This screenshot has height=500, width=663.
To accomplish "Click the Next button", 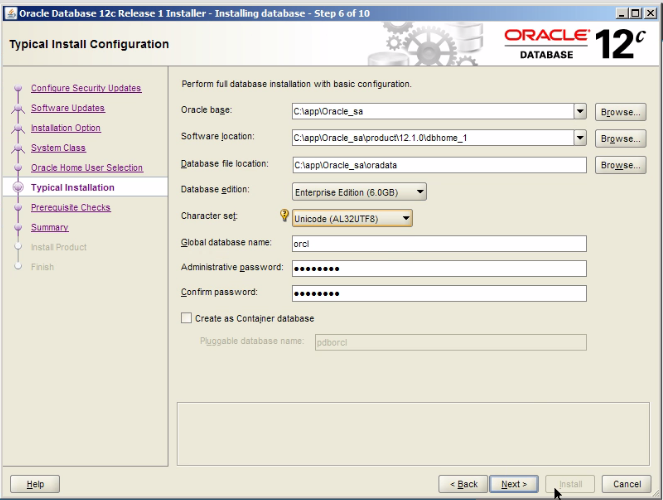I will click(514, 484).
